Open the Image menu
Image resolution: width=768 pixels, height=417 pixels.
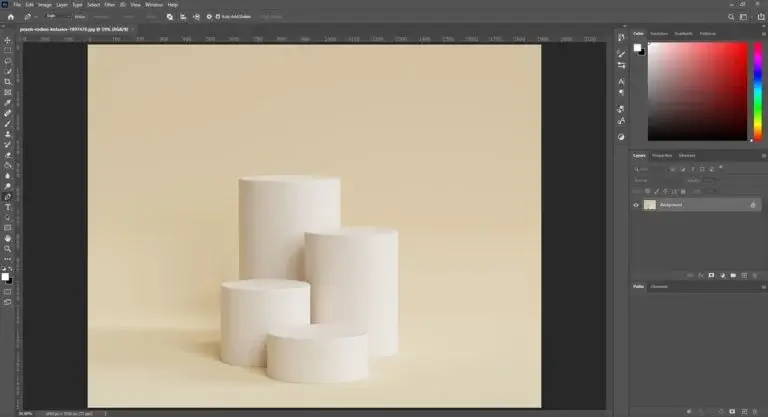[x=45, y=5]
